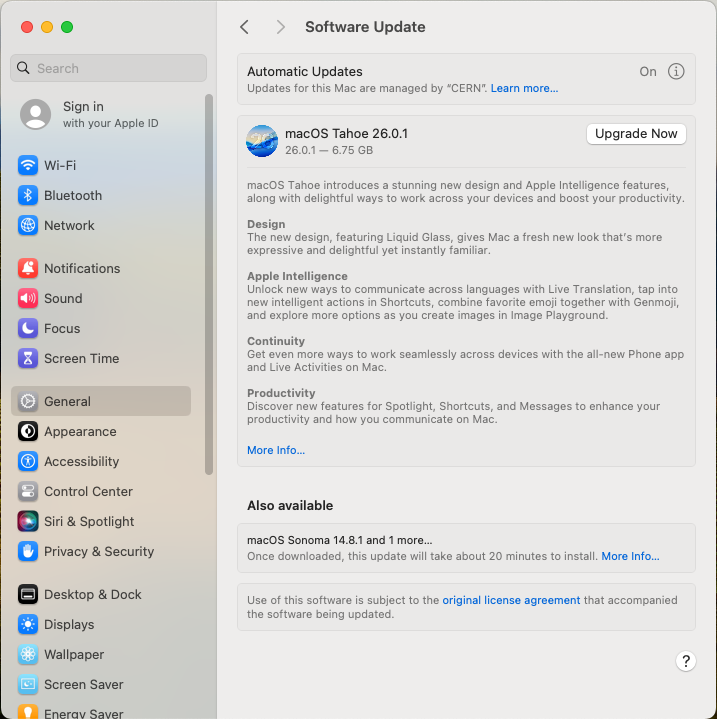The width and height of the screenshot is (717, 719).
Task: Select the Network globe icon
Action: tap(28, 225)
